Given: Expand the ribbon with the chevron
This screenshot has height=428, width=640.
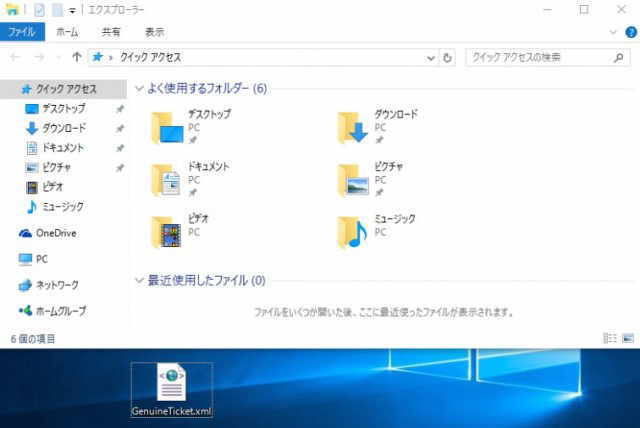Looking at the screenshot, I should (613, 32).
